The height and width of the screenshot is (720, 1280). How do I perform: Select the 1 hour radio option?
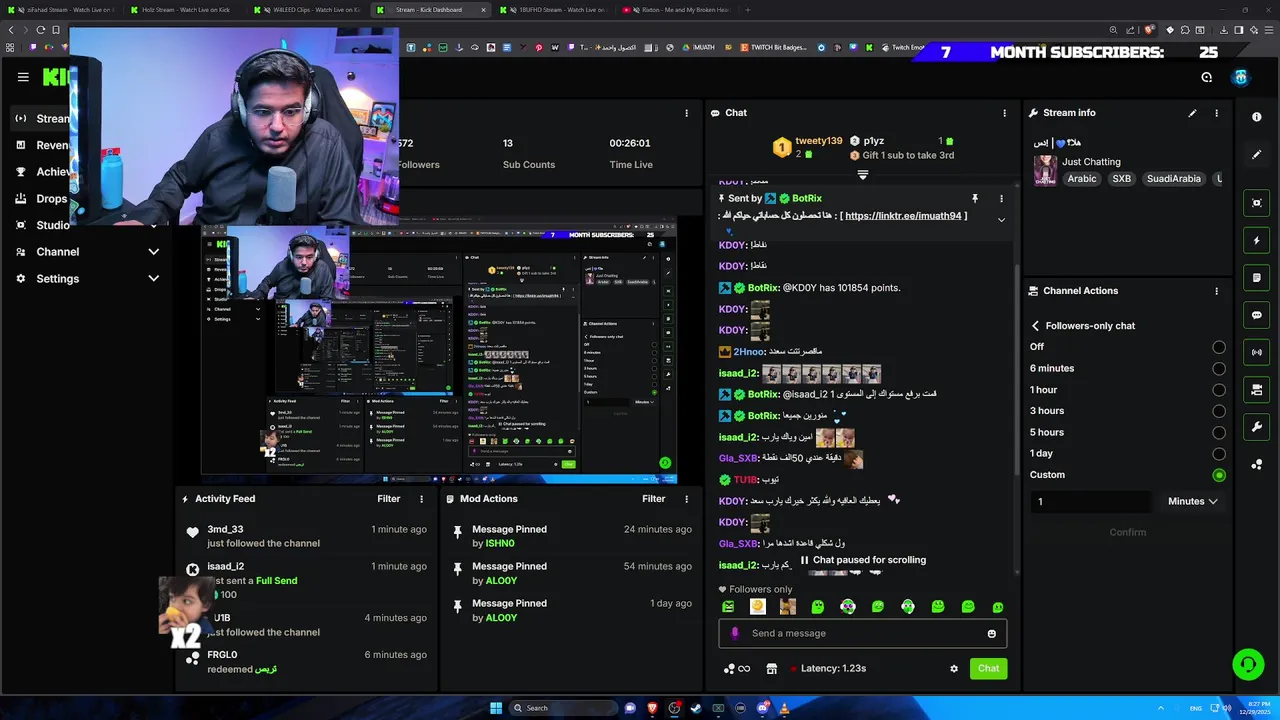[x=1219, y=390]
